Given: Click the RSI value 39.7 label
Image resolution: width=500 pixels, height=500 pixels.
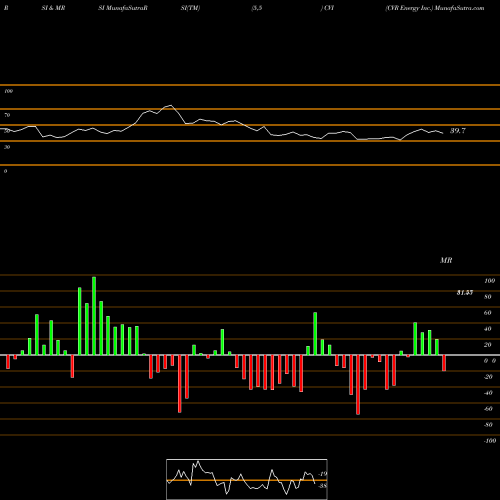Looking at the screenshot, I should pyautogui.click(x=458, y=131).
